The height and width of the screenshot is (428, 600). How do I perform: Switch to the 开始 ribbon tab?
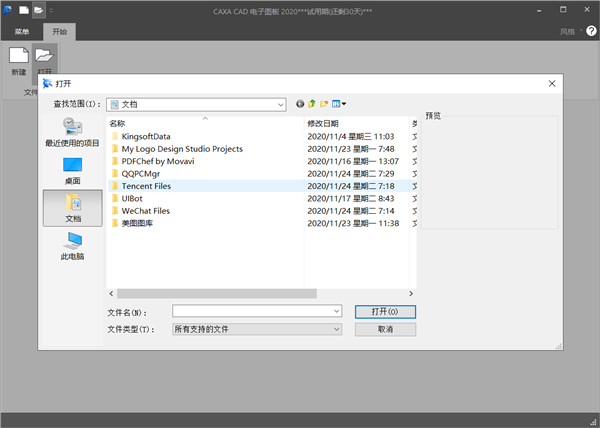tap(59, 32)
